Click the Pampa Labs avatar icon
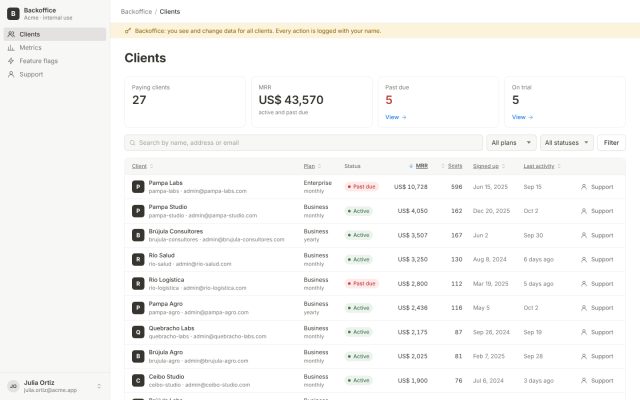640x400 pixels. 138,187
